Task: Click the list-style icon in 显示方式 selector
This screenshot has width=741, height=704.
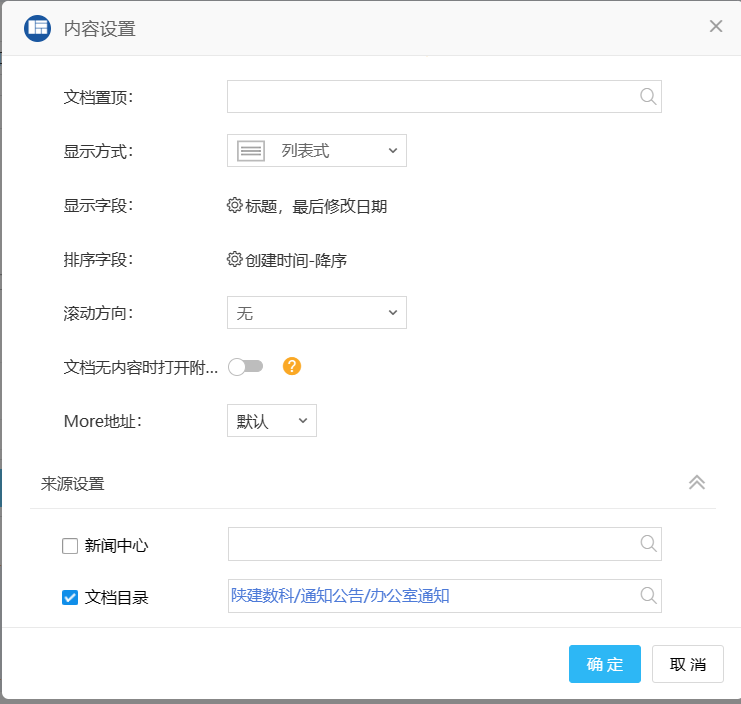Action: [251, 151]
